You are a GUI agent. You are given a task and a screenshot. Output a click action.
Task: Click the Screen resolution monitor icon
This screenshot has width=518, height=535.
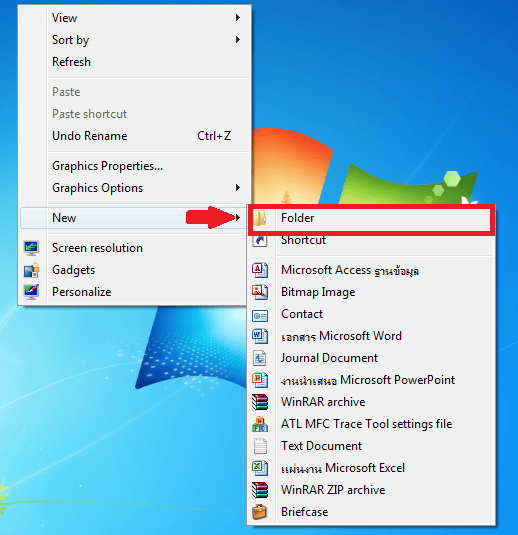[31, 248]
